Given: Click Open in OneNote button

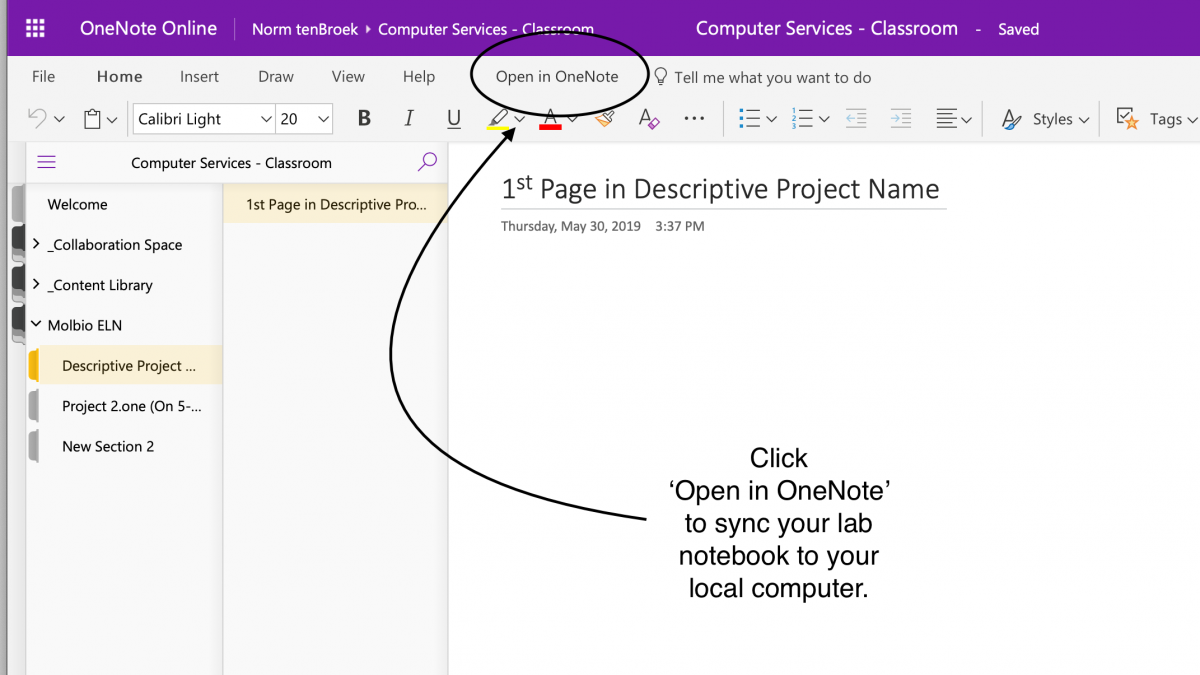Looking at the screenshot, I should (x=557, y=76).
